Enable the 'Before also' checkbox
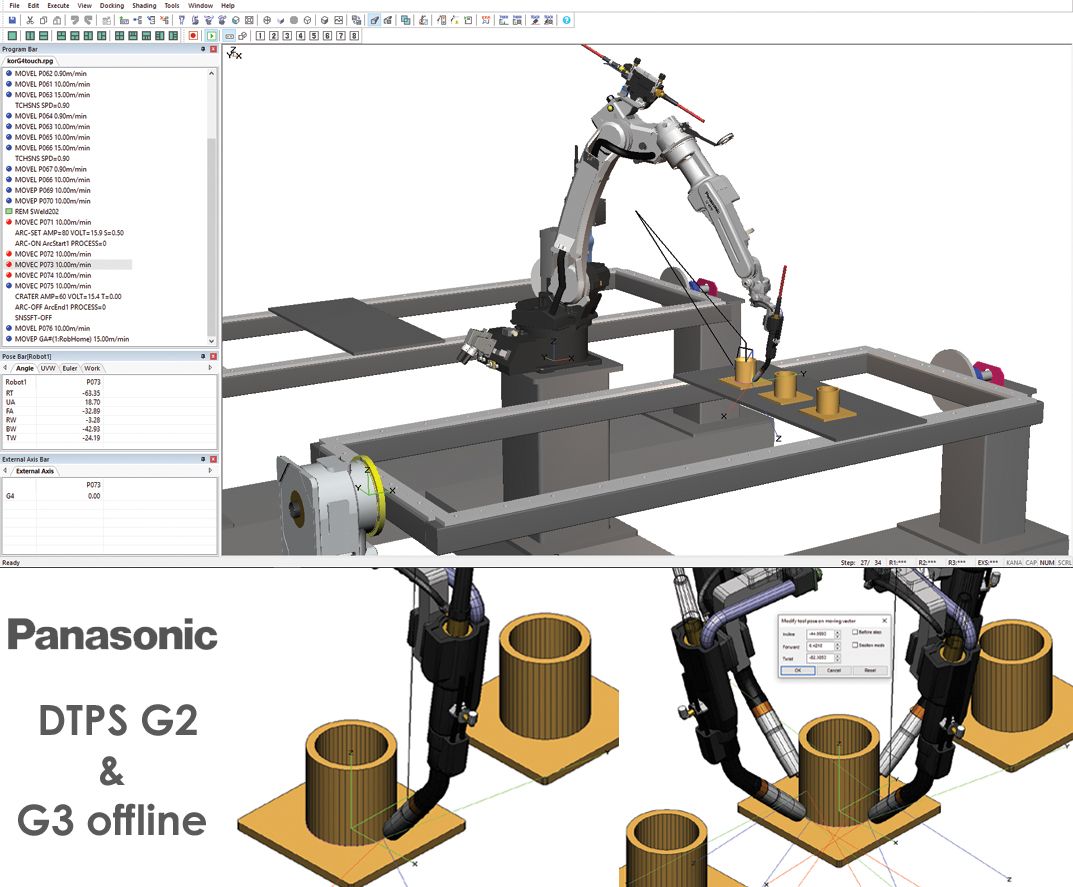1073x887 pixels. coord(853,632)
